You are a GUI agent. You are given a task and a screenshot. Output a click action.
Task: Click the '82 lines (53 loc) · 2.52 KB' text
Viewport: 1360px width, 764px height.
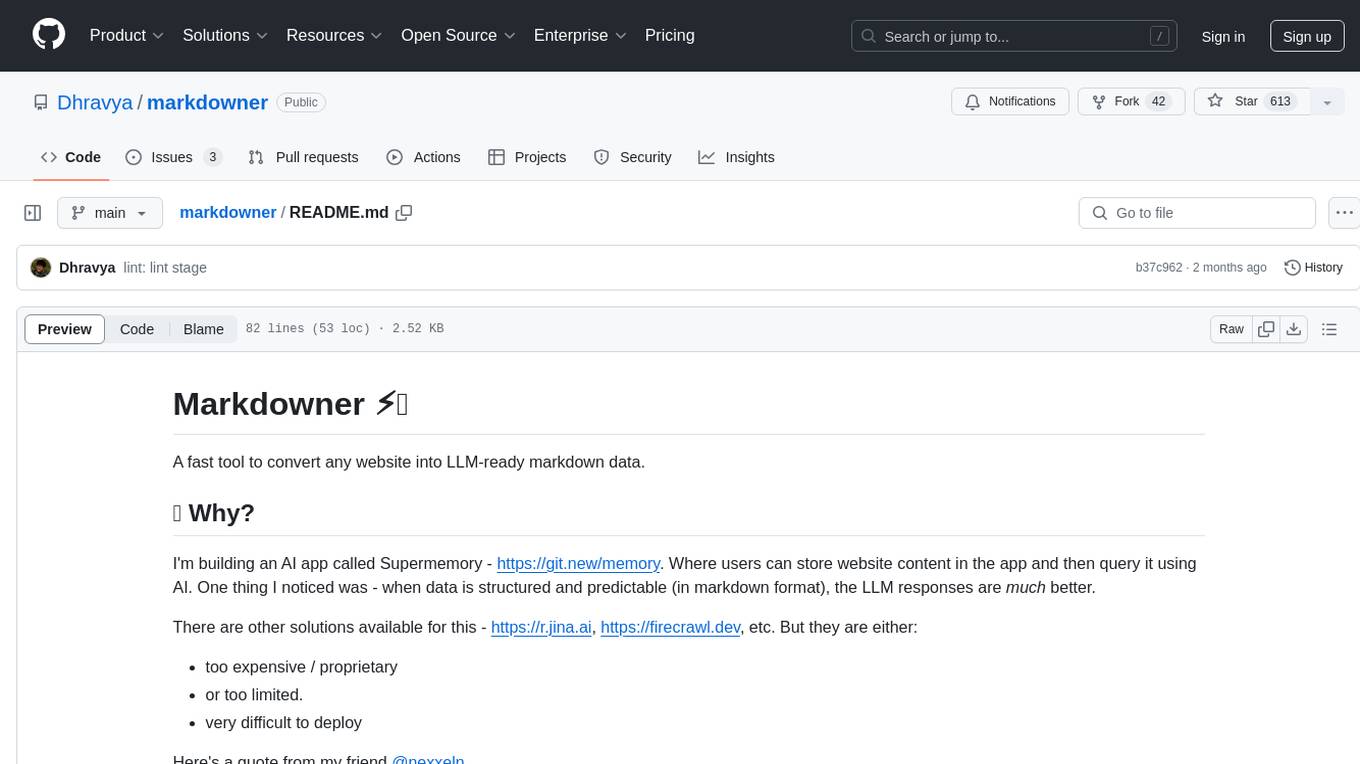point(344,329)
